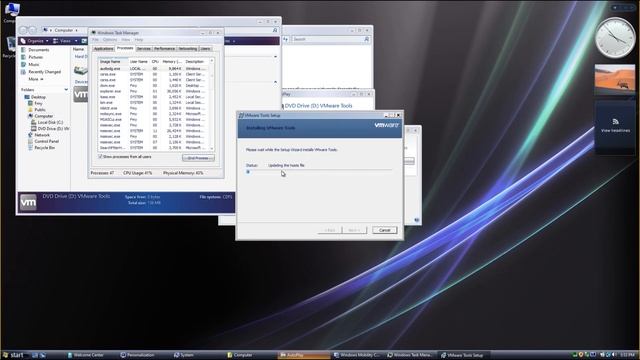Select the dwm.exe process row
The height and width of the screenshot is (360, 640).
click(x=153, y=86)
